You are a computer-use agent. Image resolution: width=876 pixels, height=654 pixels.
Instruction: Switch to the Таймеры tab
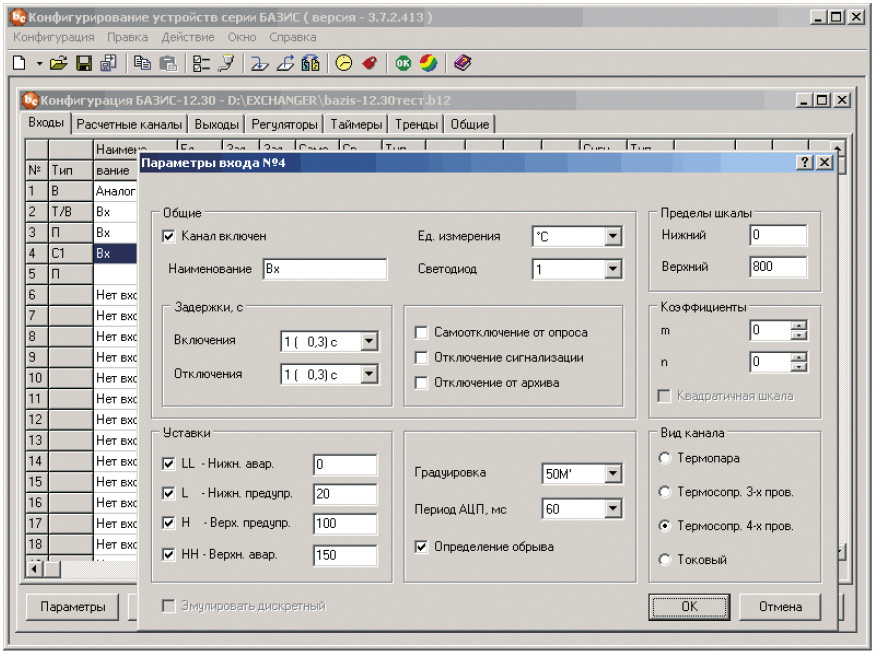click(x=356, y=124)
